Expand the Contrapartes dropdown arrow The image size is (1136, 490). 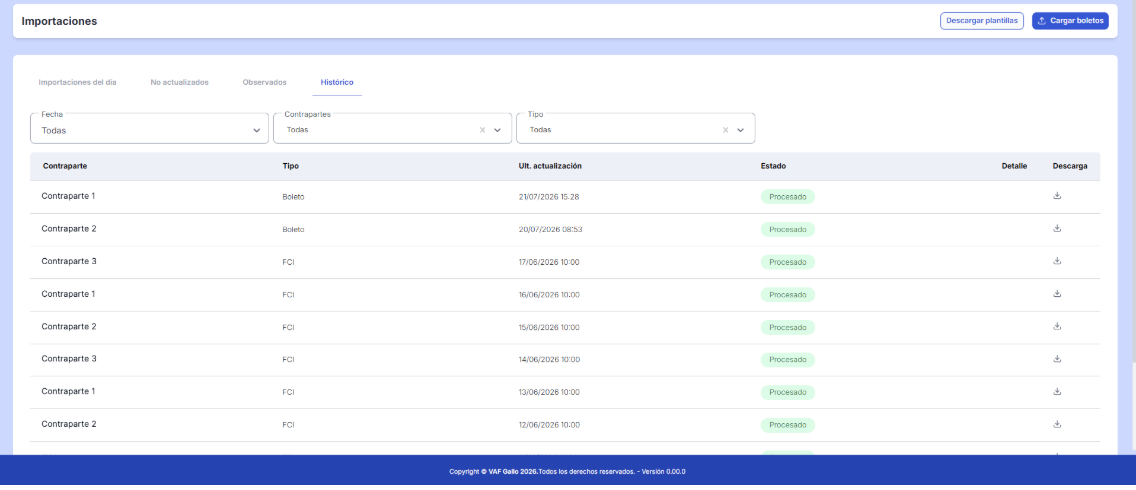tap(498, 130)
